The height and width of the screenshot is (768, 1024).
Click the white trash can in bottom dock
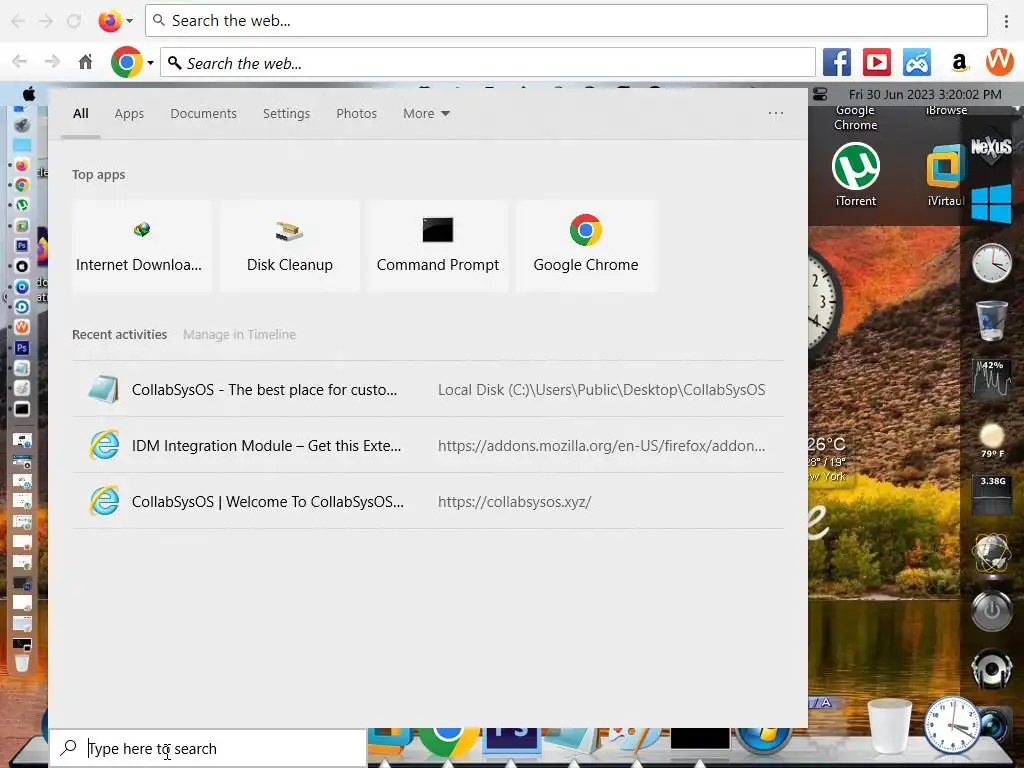tap(889, 725)
